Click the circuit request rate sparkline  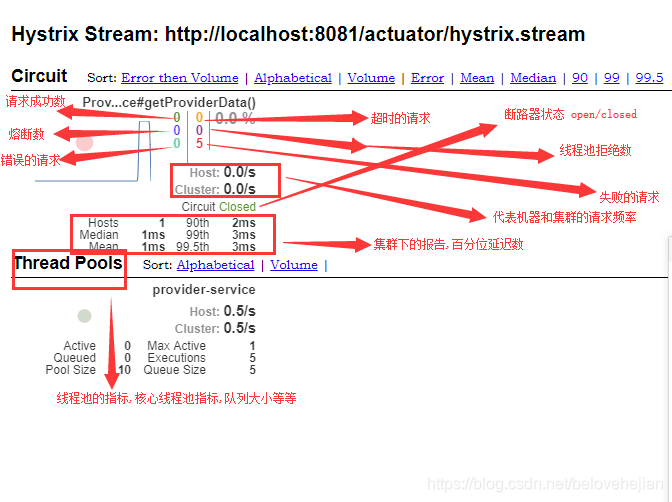tap(93, 151)
